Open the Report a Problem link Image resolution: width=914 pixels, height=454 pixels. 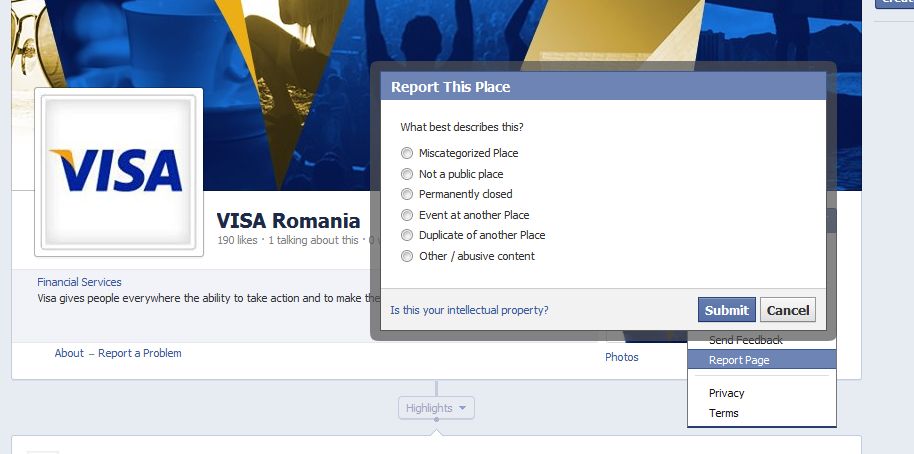tap(140, 353)
